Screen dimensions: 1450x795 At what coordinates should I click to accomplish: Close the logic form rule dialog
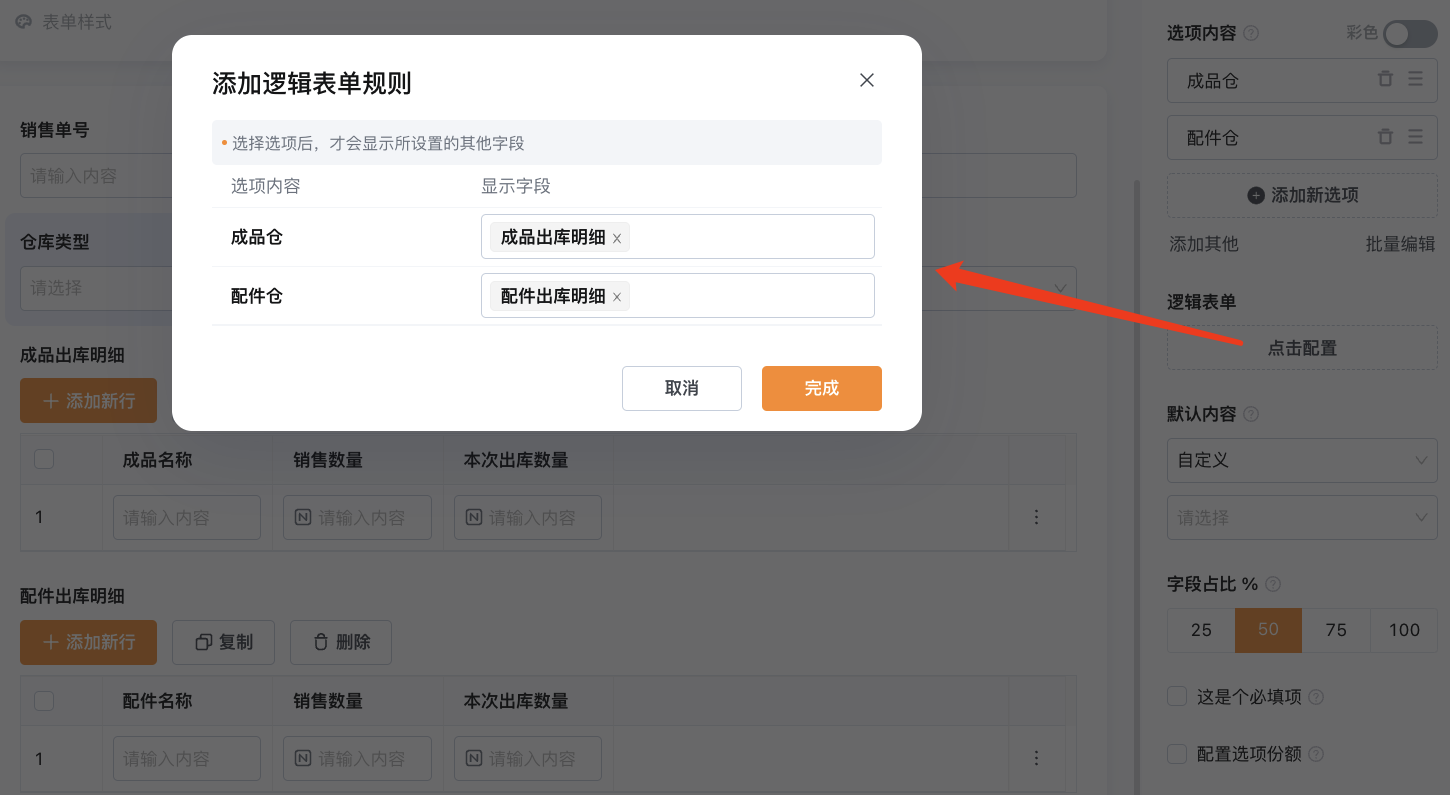(867, 81)
